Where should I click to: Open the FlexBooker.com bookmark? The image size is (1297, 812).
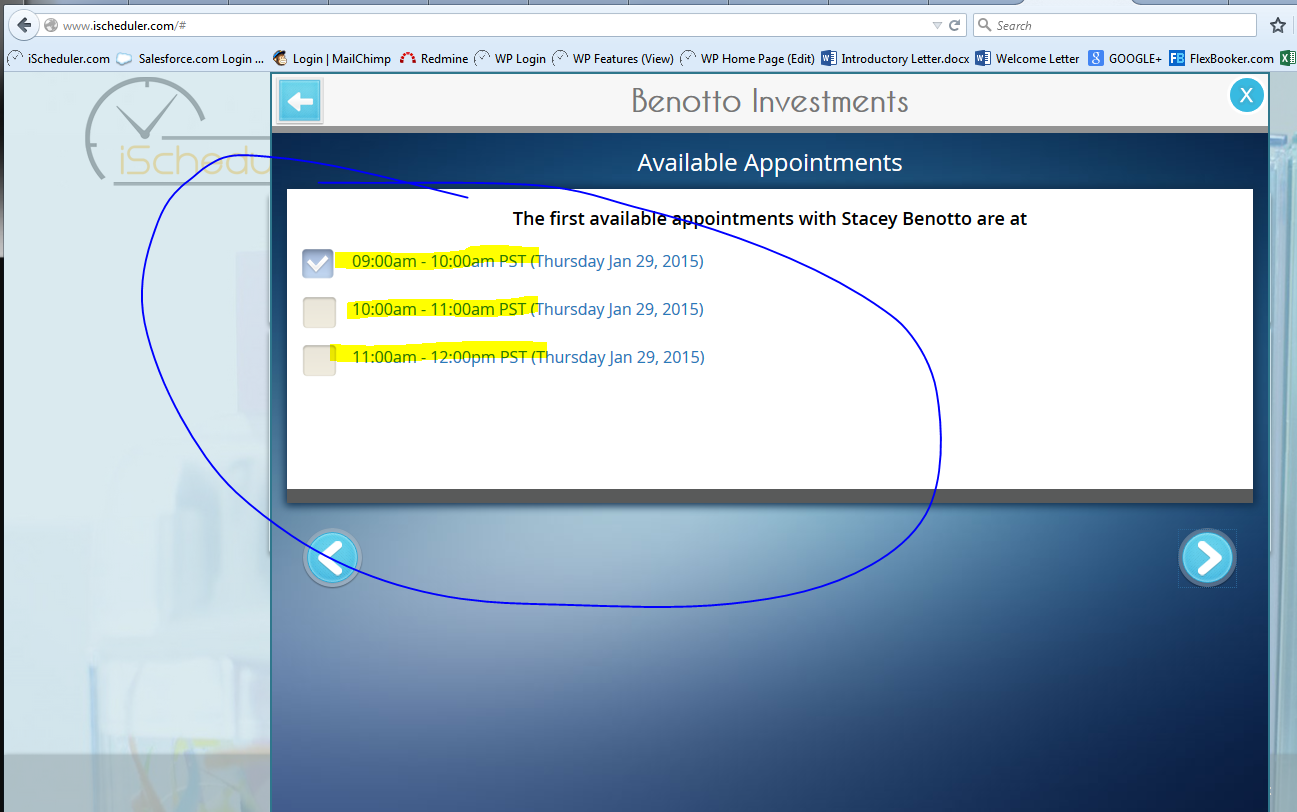point(1221,59)
